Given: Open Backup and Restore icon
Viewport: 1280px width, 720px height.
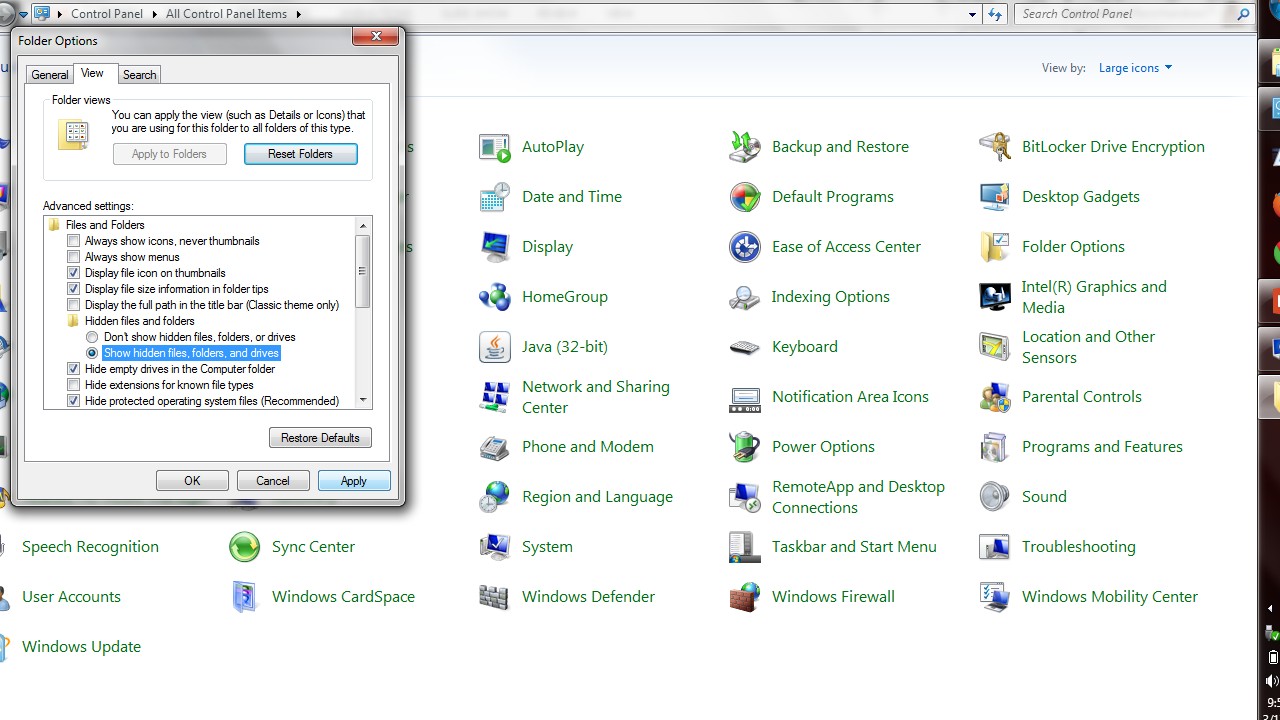Looking at the screenshot, I should 745,147.
